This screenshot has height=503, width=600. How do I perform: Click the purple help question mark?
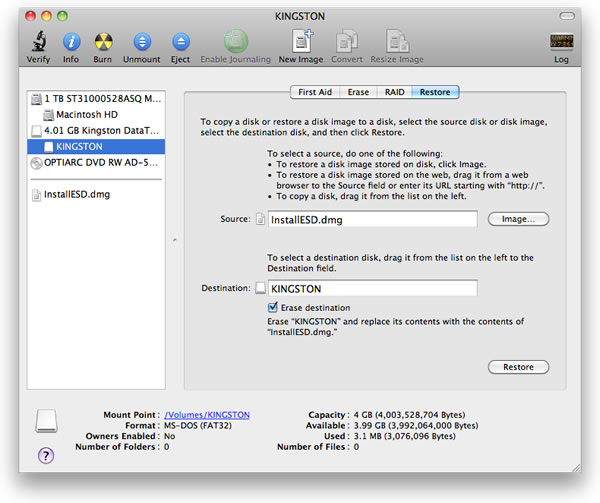click(x=46, y=455)
